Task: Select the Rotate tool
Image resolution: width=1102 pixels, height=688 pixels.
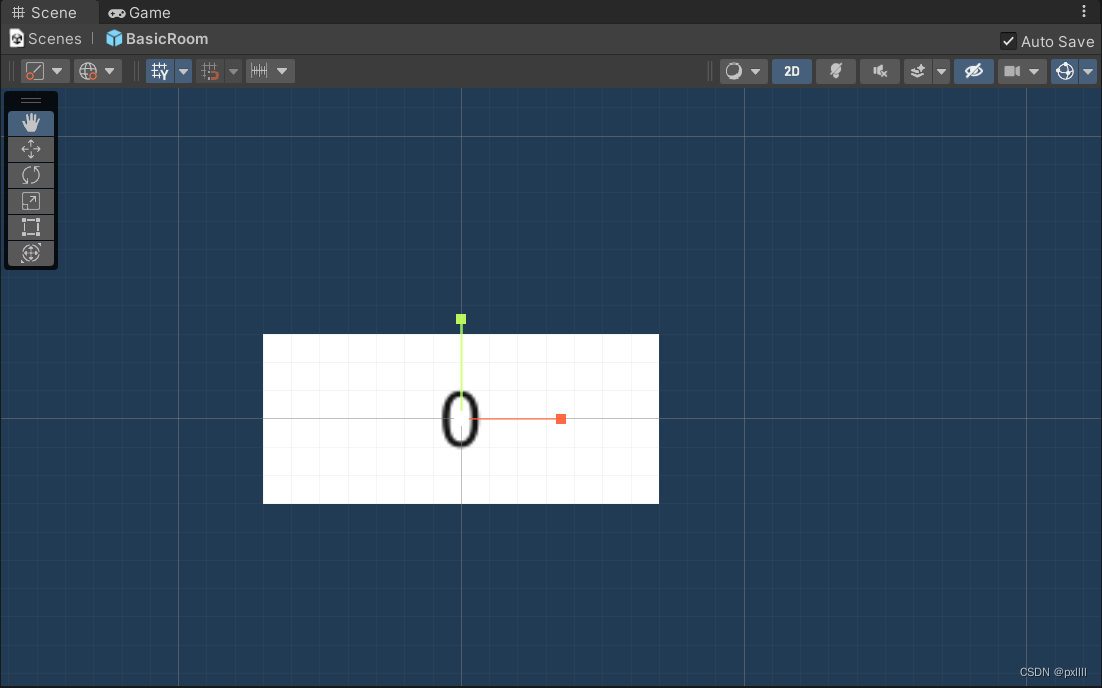Action: click(x=31, y=175)
